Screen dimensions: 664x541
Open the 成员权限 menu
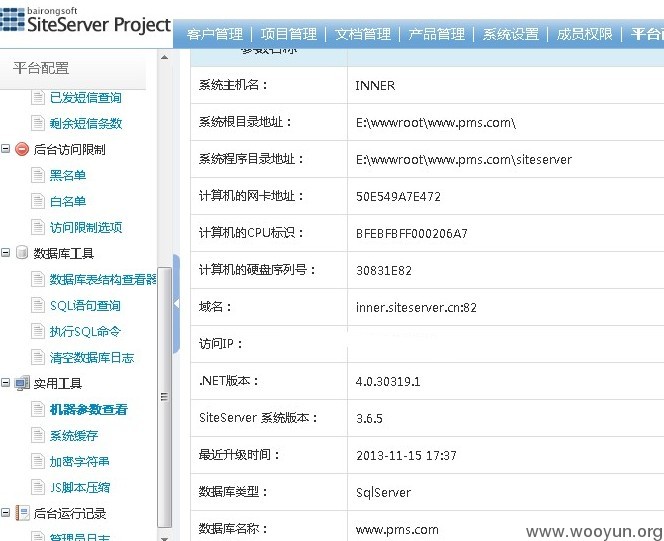coord(584,34)
